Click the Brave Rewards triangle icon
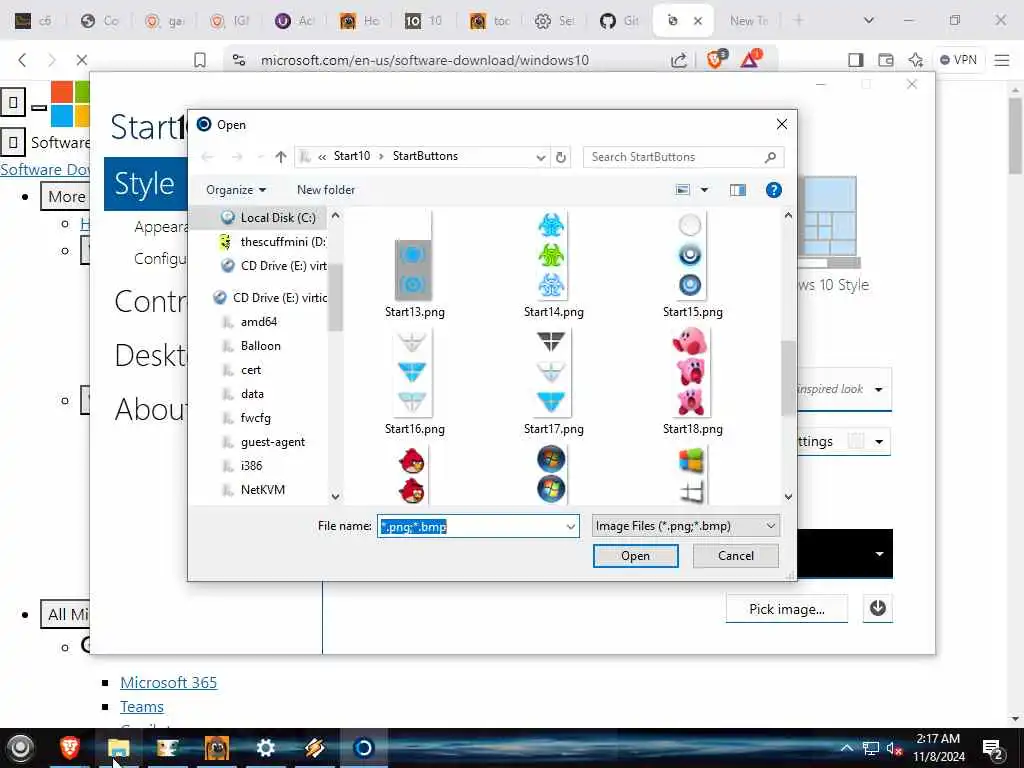This screenshot has width=1024, height=768. pos(751,59)
